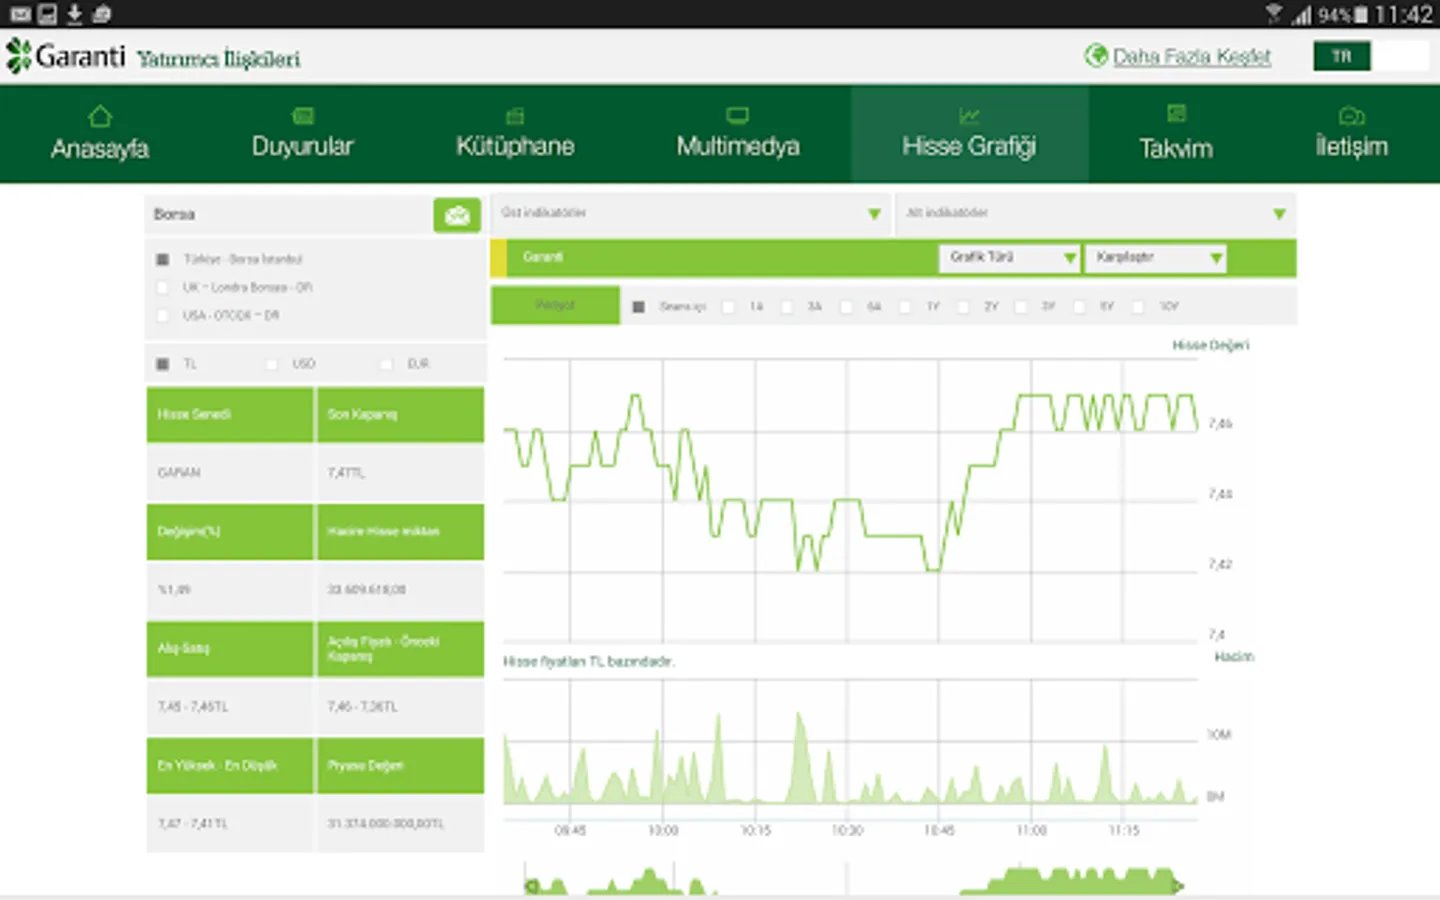Viewport: 1440px width, 900px height.
Task: Tap the chart icon above Hisse Grafiği
Action: click(969, 116)
